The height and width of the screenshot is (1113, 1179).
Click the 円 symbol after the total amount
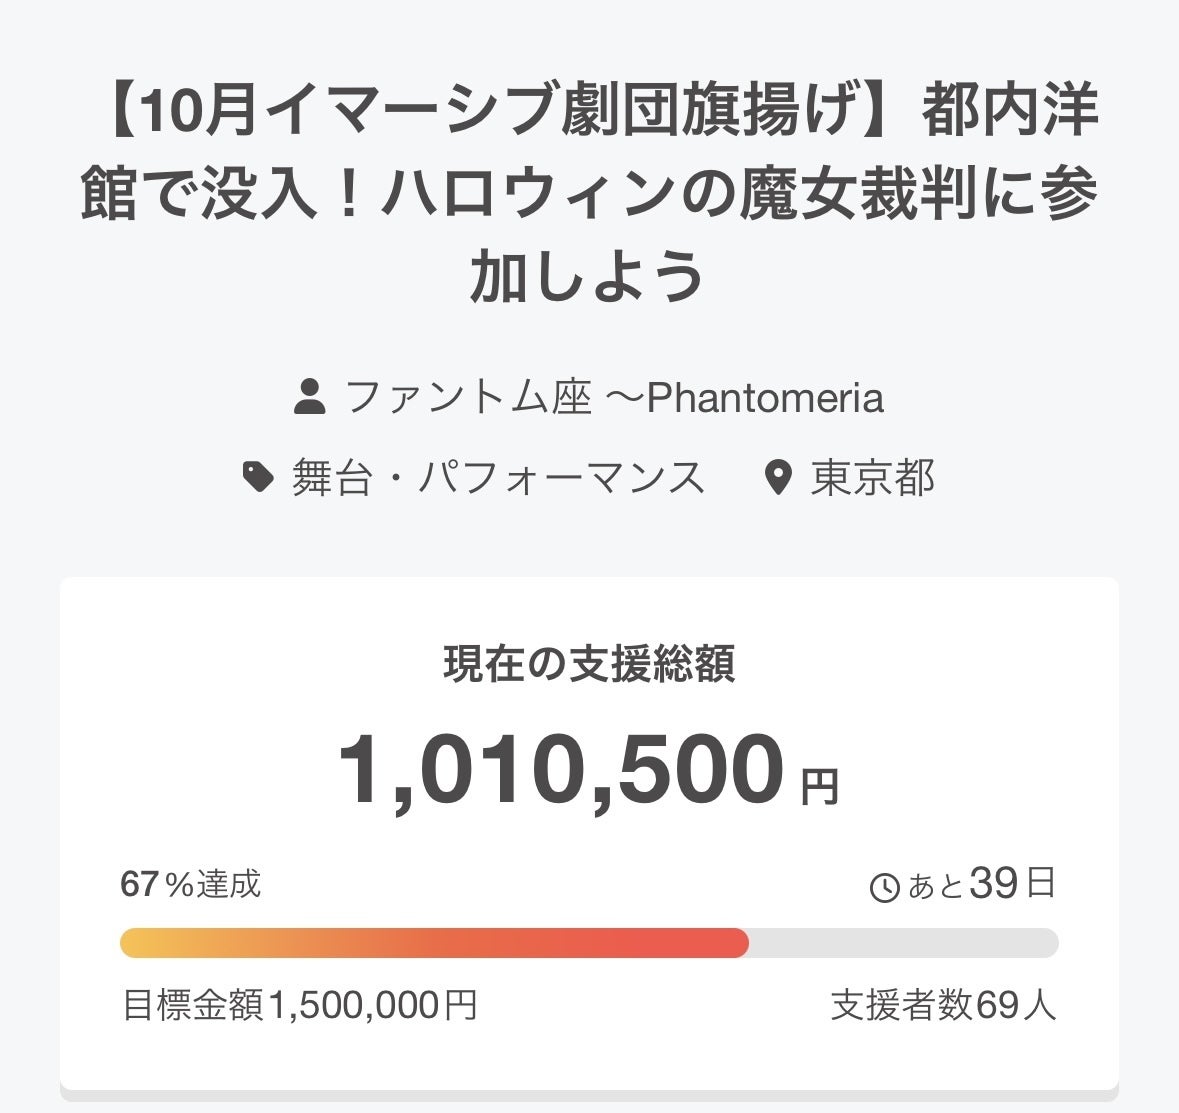pos(820,787)
